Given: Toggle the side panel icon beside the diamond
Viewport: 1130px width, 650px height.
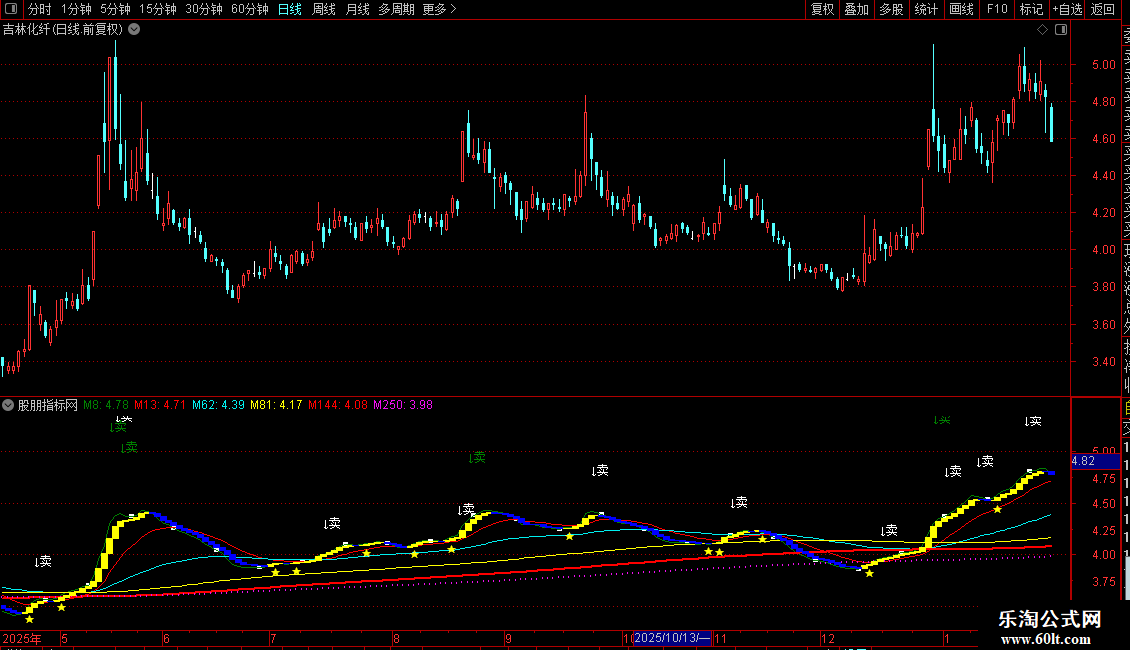Looking at the screenshot, I should (x=1061, y=30).
